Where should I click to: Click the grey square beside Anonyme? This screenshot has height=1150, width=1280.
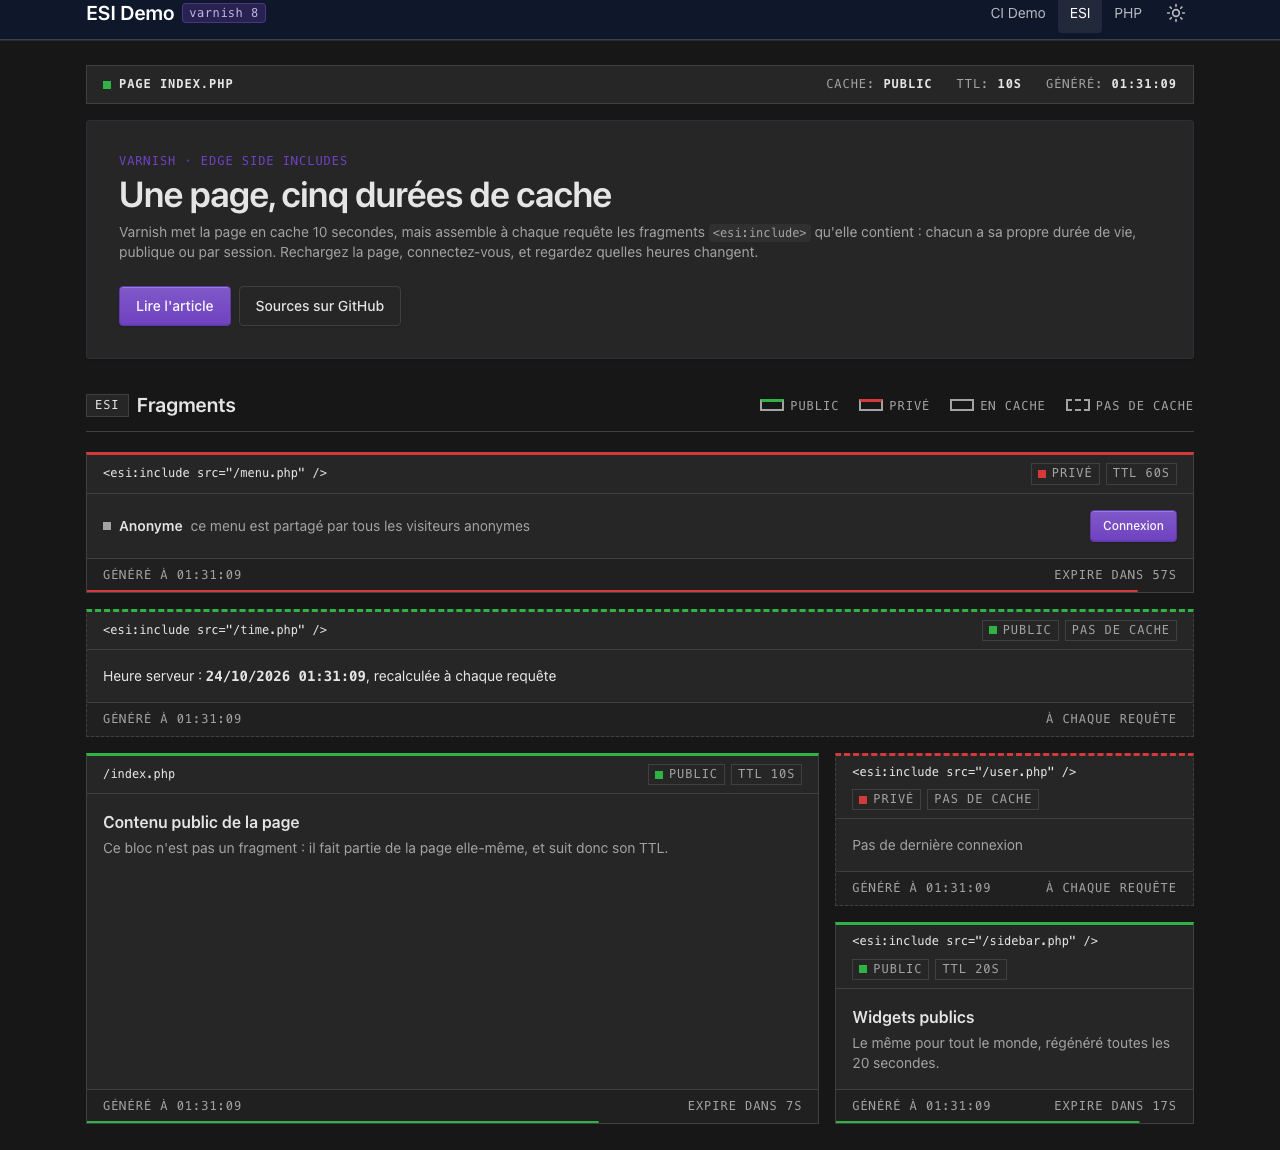(x=107, y=526)
